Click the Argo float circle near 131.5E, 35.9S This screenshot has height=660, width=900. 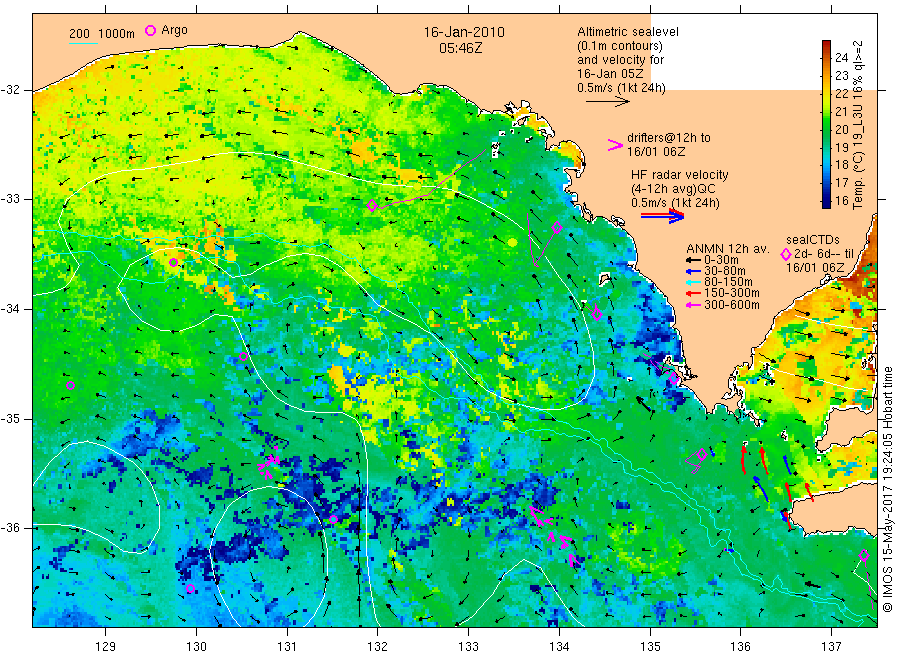pos(333,519)
